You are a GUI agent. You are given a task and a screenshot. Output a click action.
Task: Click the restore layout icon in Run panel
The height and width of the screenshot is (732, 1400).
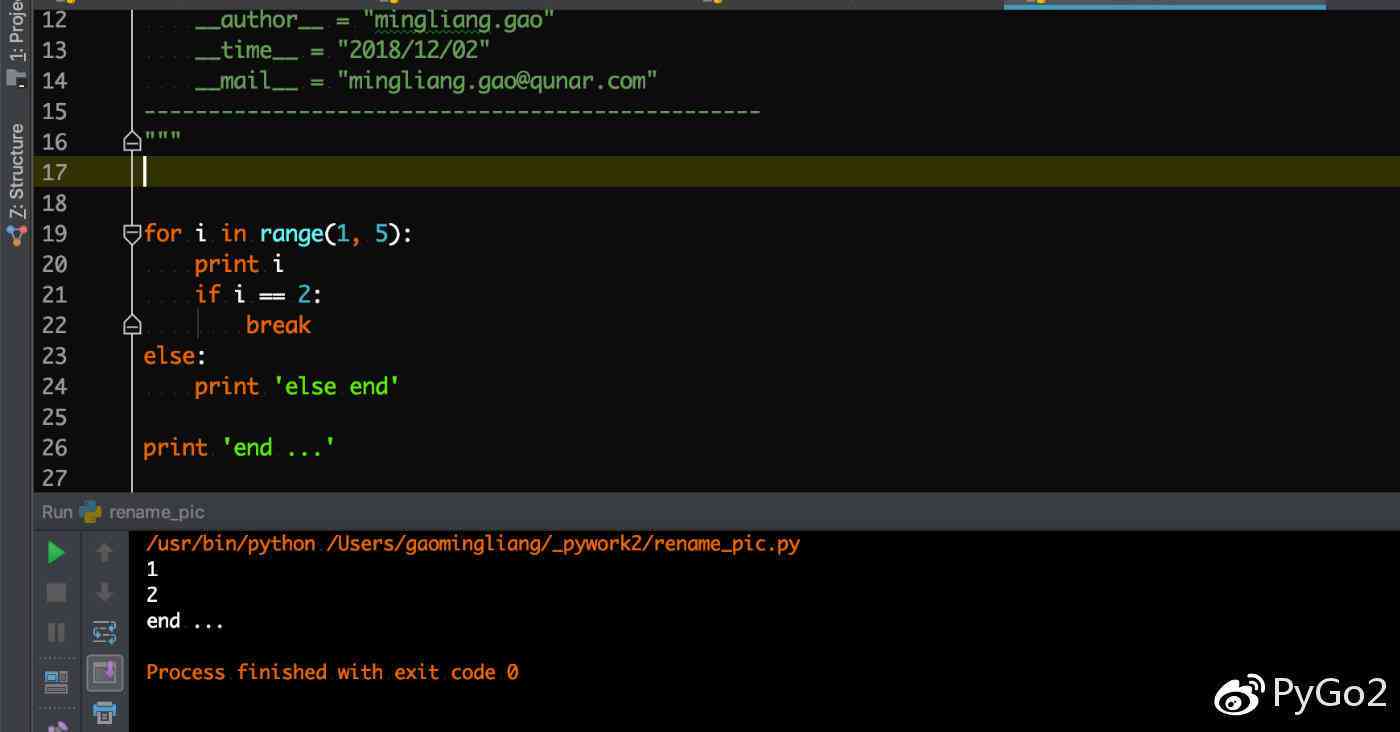point(57,682)
